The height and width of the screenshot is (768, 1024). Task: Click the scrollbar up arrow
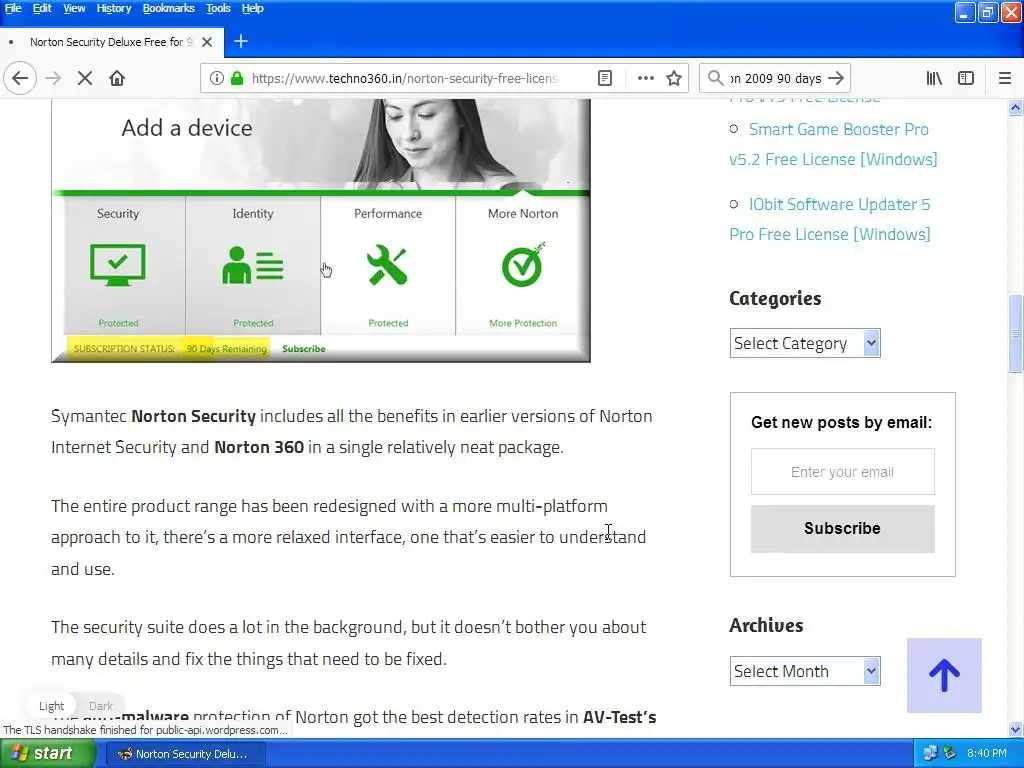tap(1016, 107)
